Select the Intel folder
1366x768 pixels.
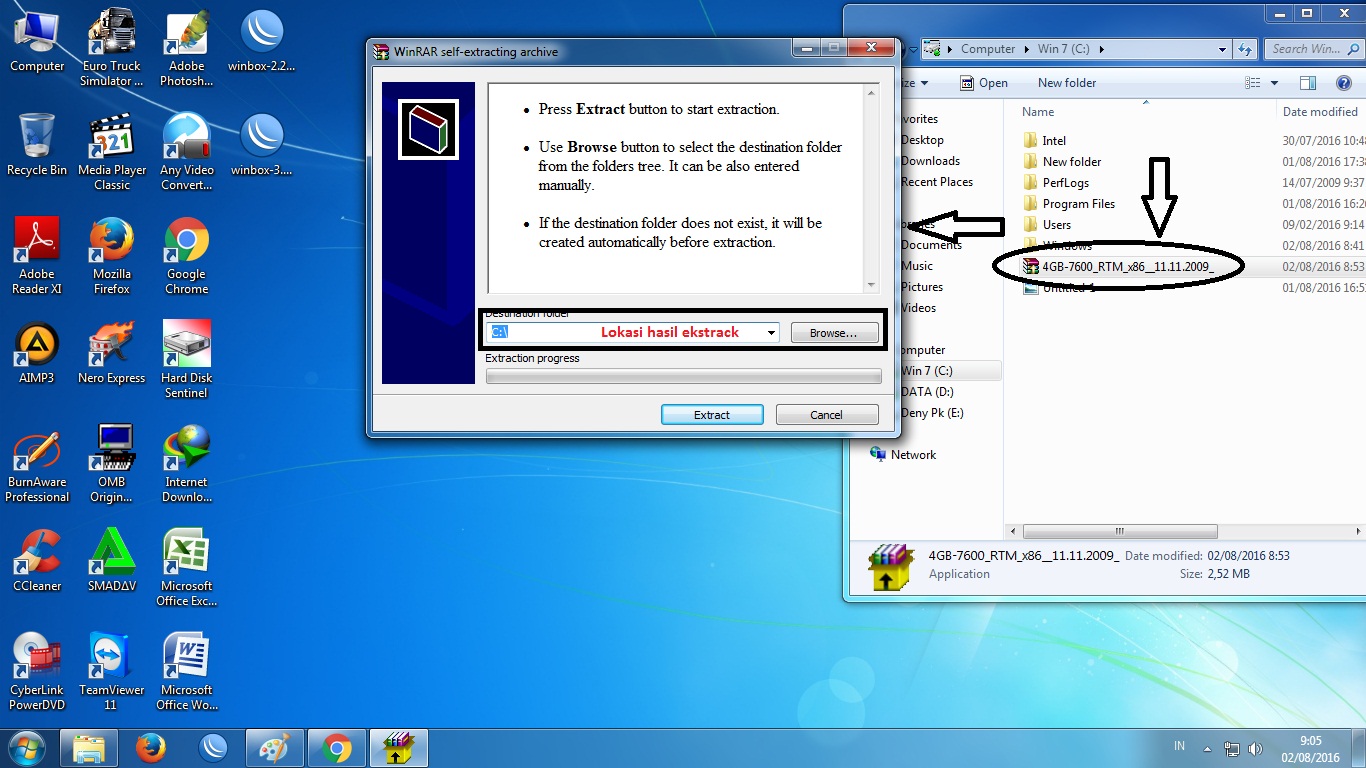click(1054, 141)
